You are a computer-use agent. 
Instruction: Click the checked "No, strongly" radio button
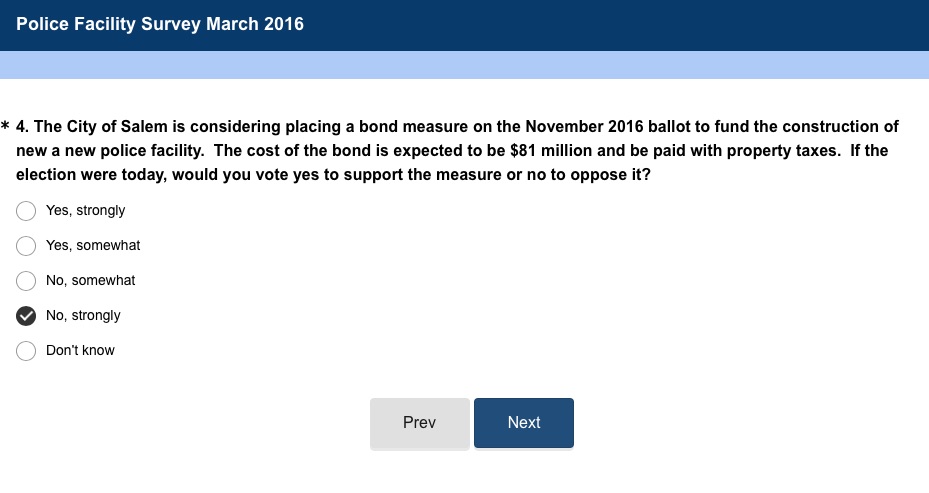pos(26,316)
